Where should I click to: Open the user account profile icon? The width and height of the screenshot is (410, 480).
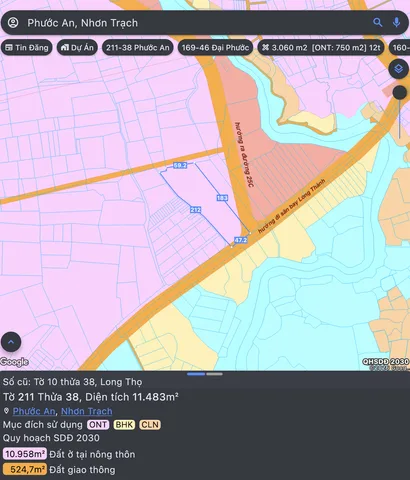pos(13,23)
